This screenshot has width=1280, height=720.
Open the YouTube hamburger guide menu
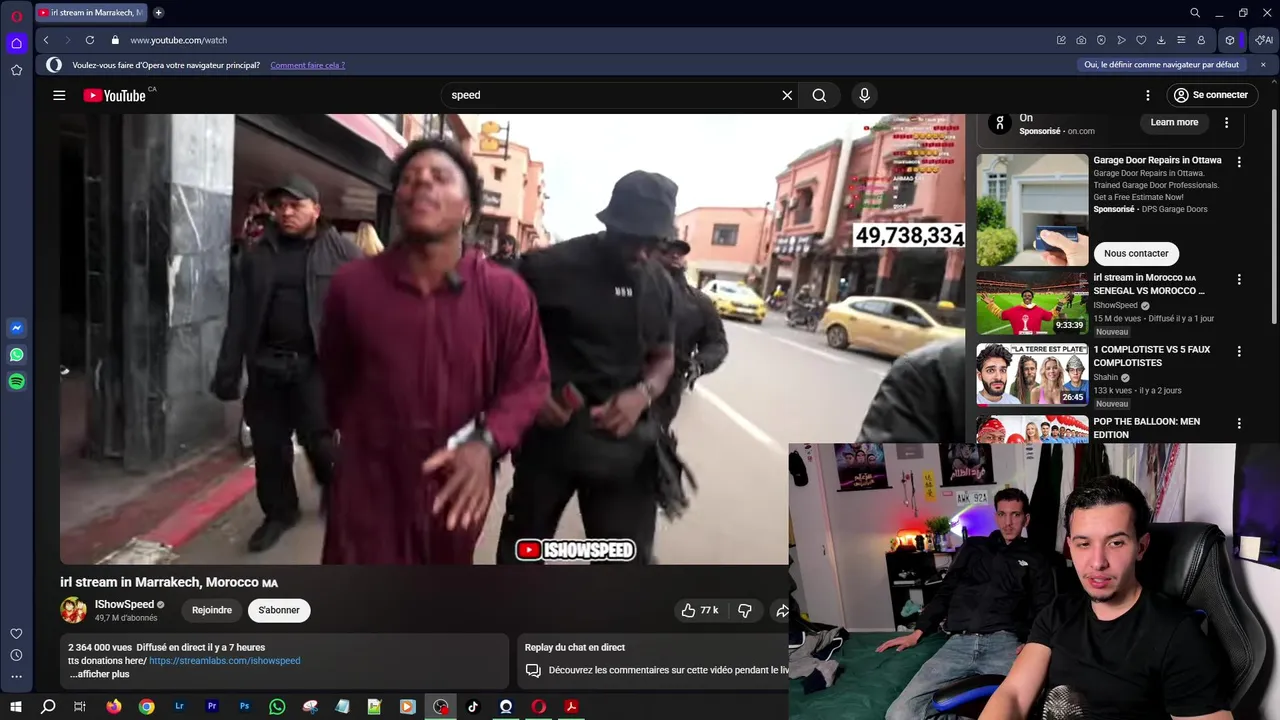coord(59,95)
